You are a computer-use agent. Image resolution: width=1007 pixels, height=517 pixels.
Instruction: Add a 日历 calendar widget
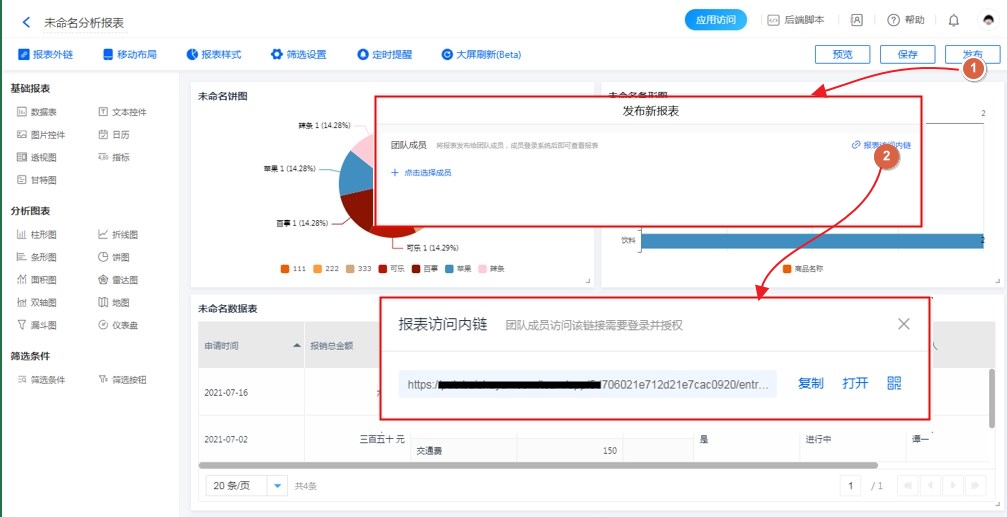click(x=116, y=135)
